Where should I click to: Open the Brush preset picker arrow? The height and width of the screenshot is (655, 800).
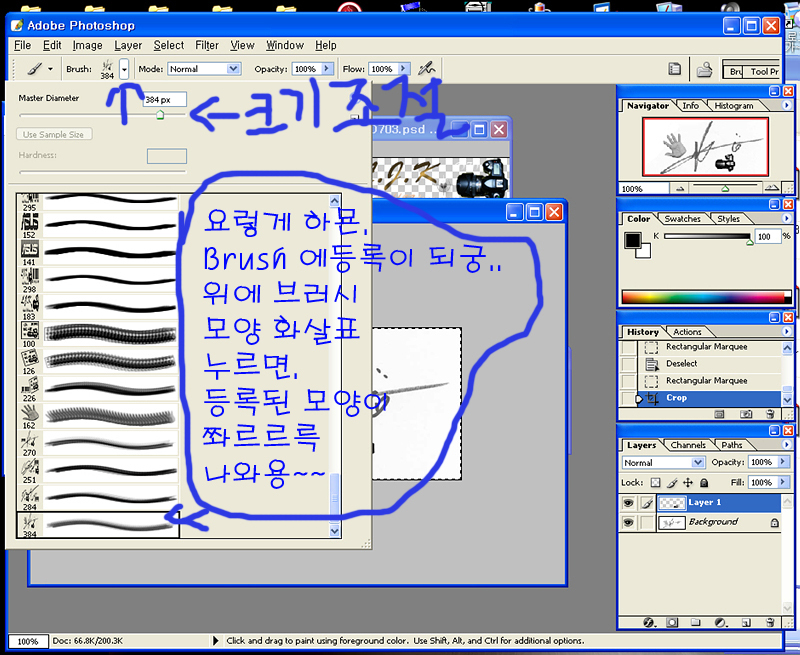tap(124, 69)
